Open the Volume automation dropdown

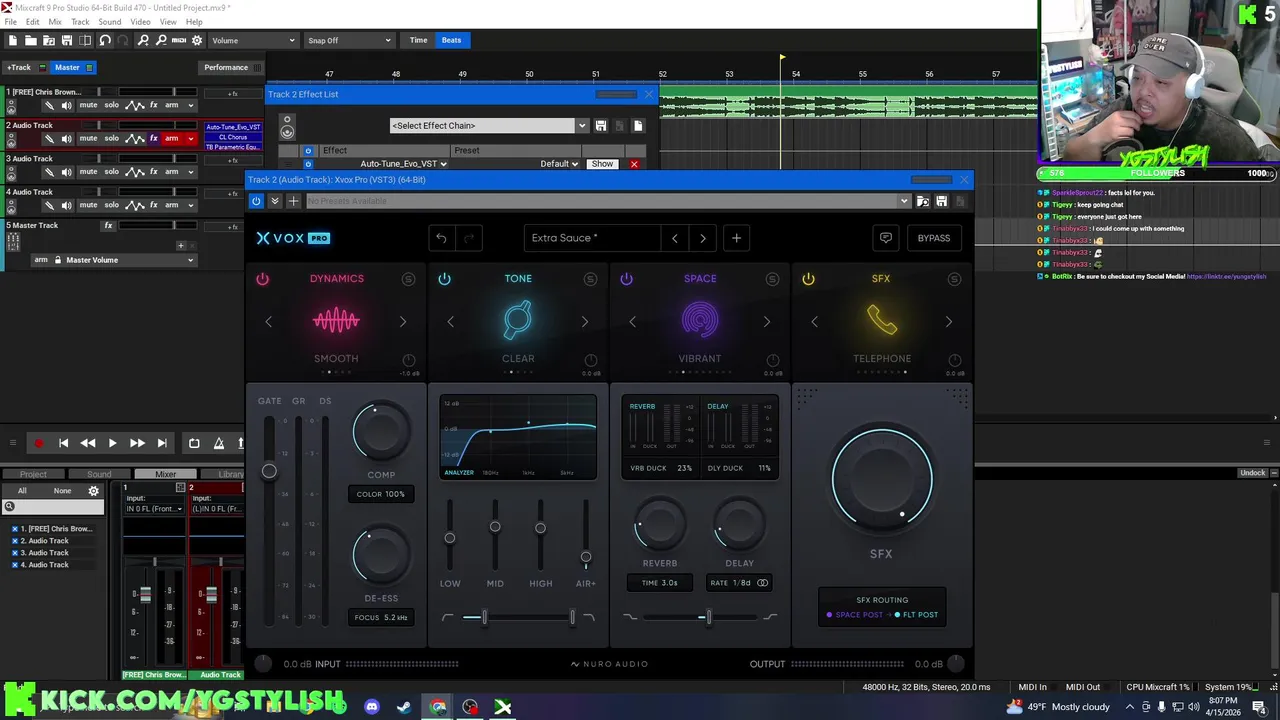tap(253, 40)
